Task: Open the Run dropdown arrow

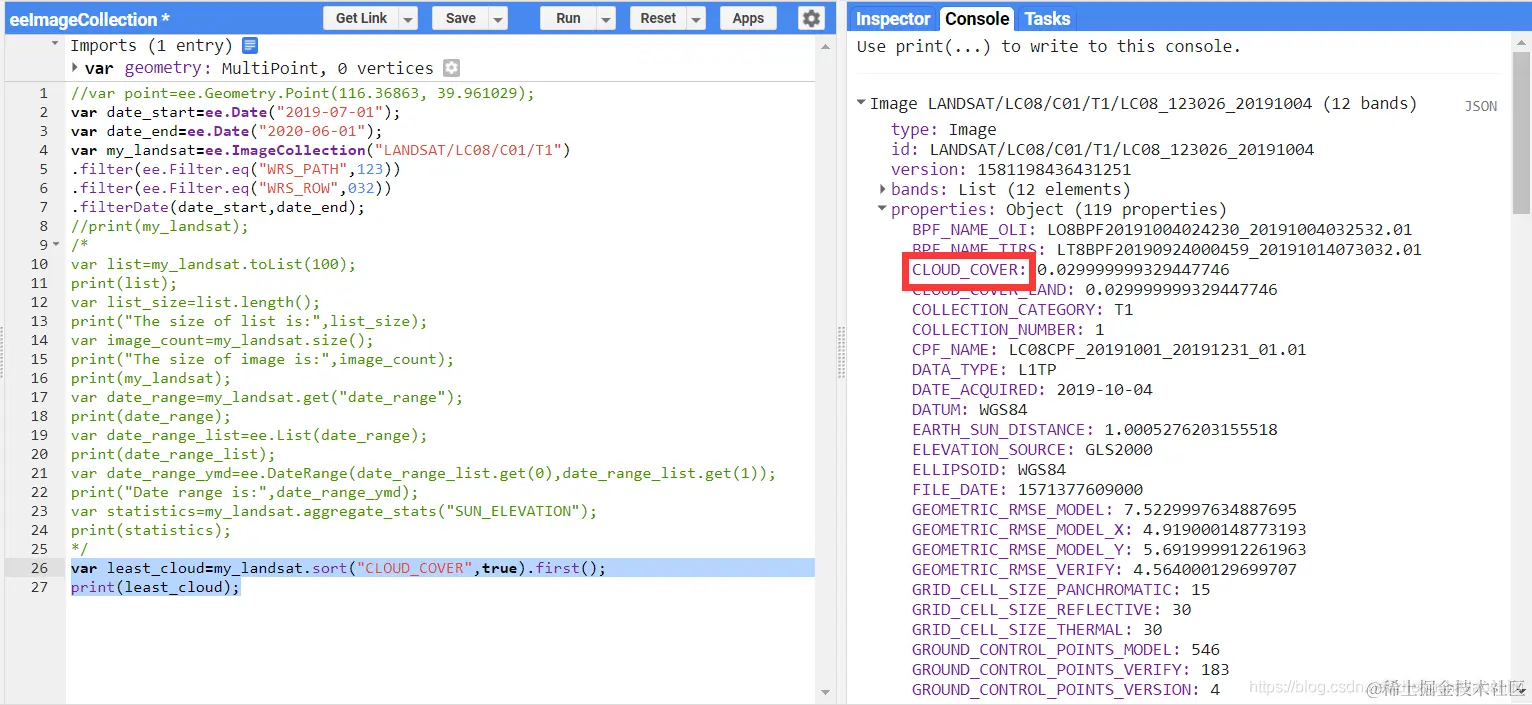Action: tap(606, 18)
